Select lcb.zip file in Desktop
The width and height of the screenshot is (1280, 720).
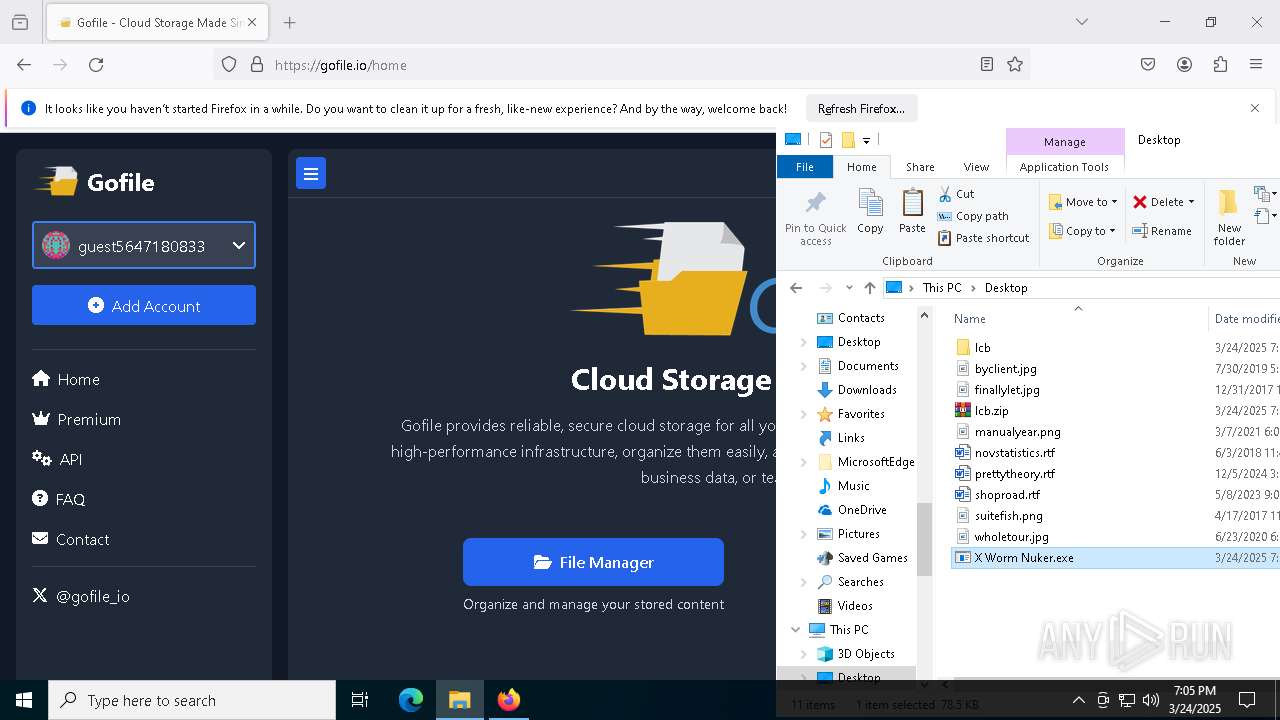pos(991,411)
